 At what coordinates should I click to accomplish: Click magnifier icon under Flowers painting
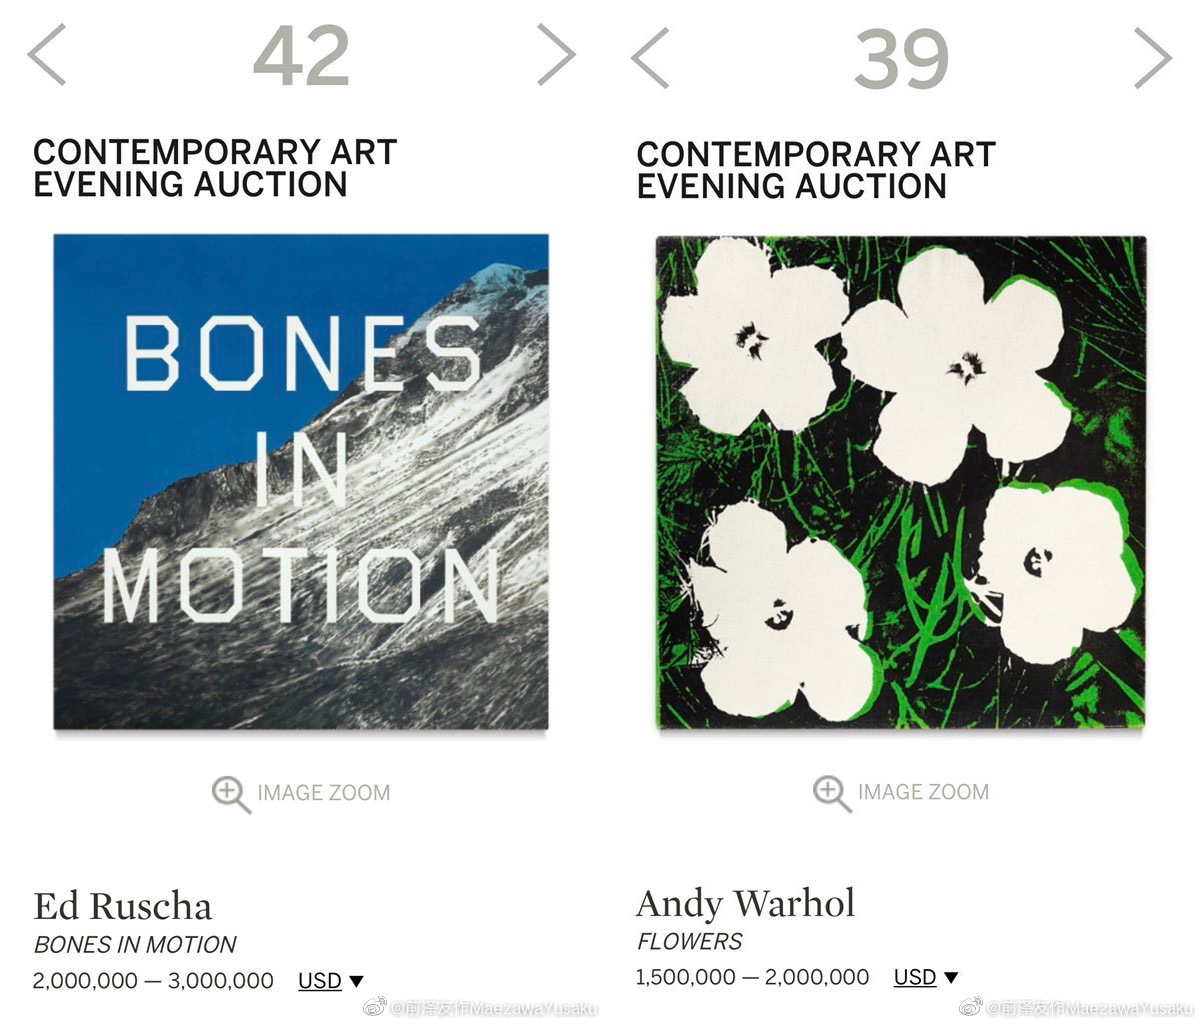[832, 793]
